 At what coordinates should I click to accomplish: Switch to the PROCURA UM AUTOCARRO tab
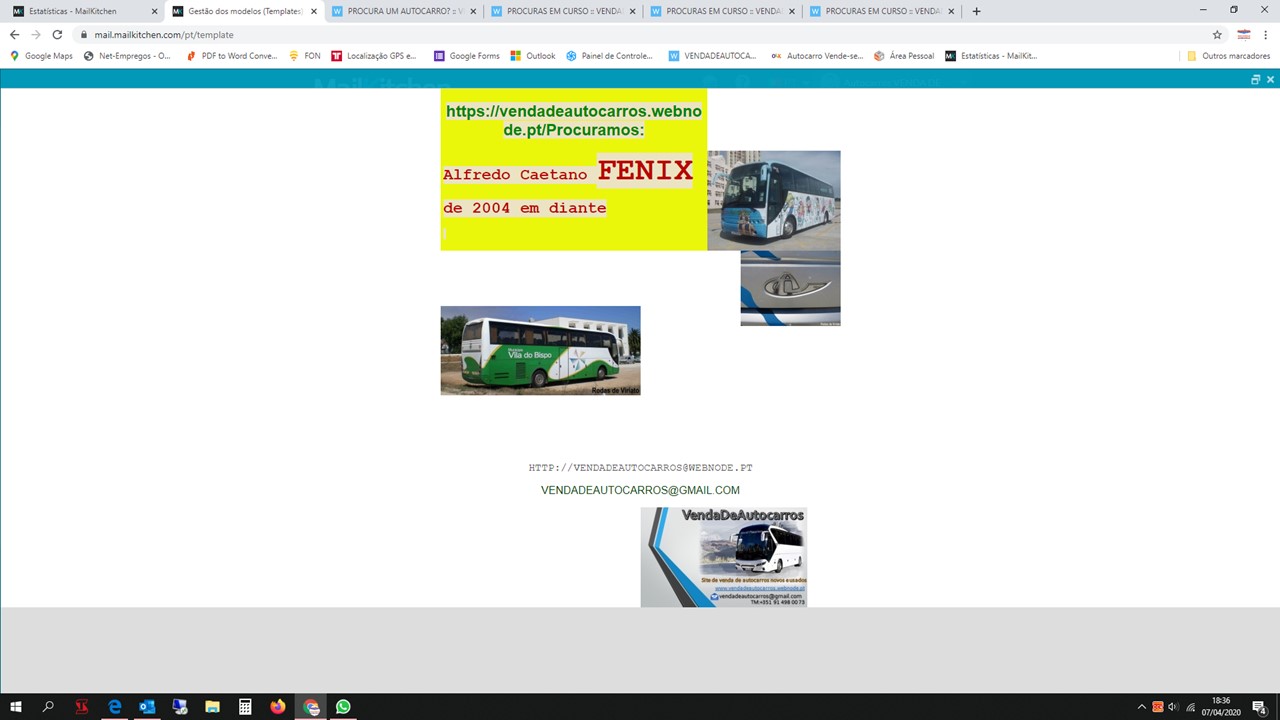tap(400, 11)
